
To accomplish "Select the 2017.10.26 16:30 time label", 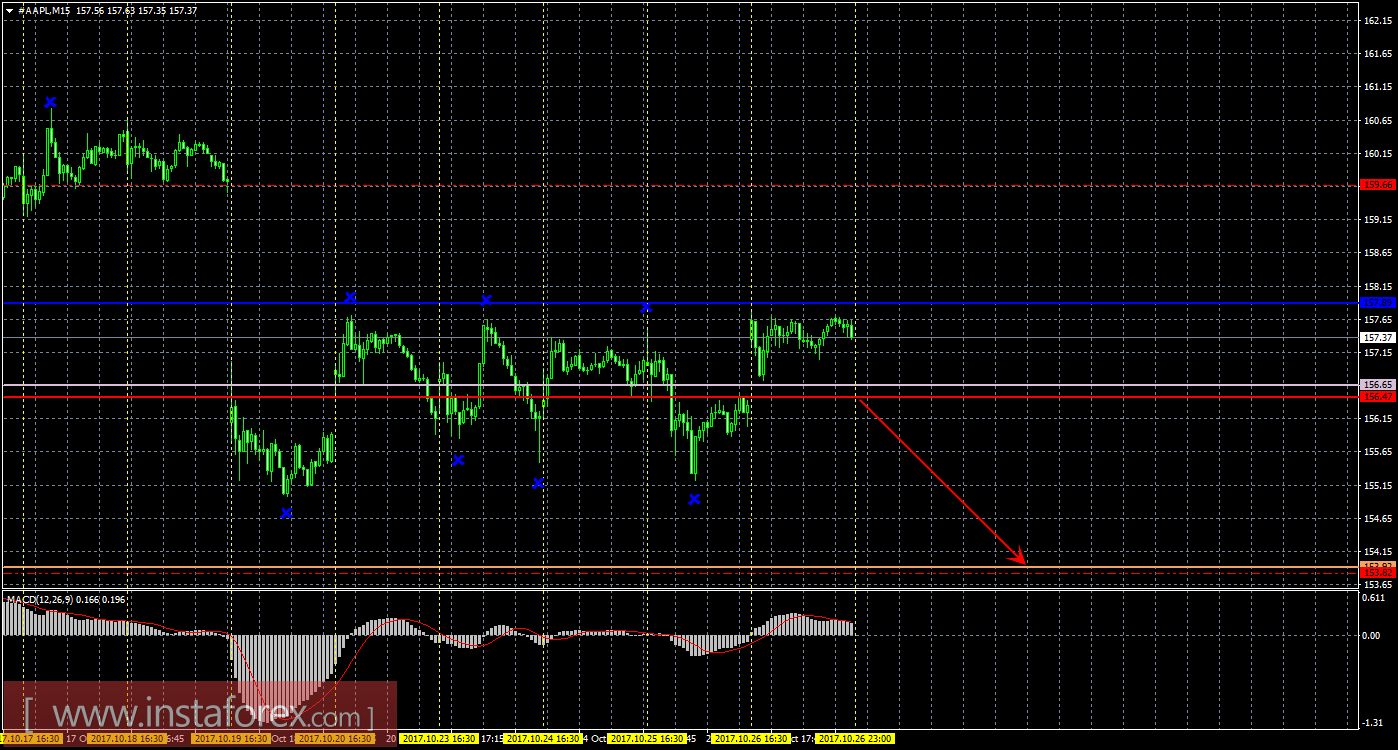I will tap(752, 739).
